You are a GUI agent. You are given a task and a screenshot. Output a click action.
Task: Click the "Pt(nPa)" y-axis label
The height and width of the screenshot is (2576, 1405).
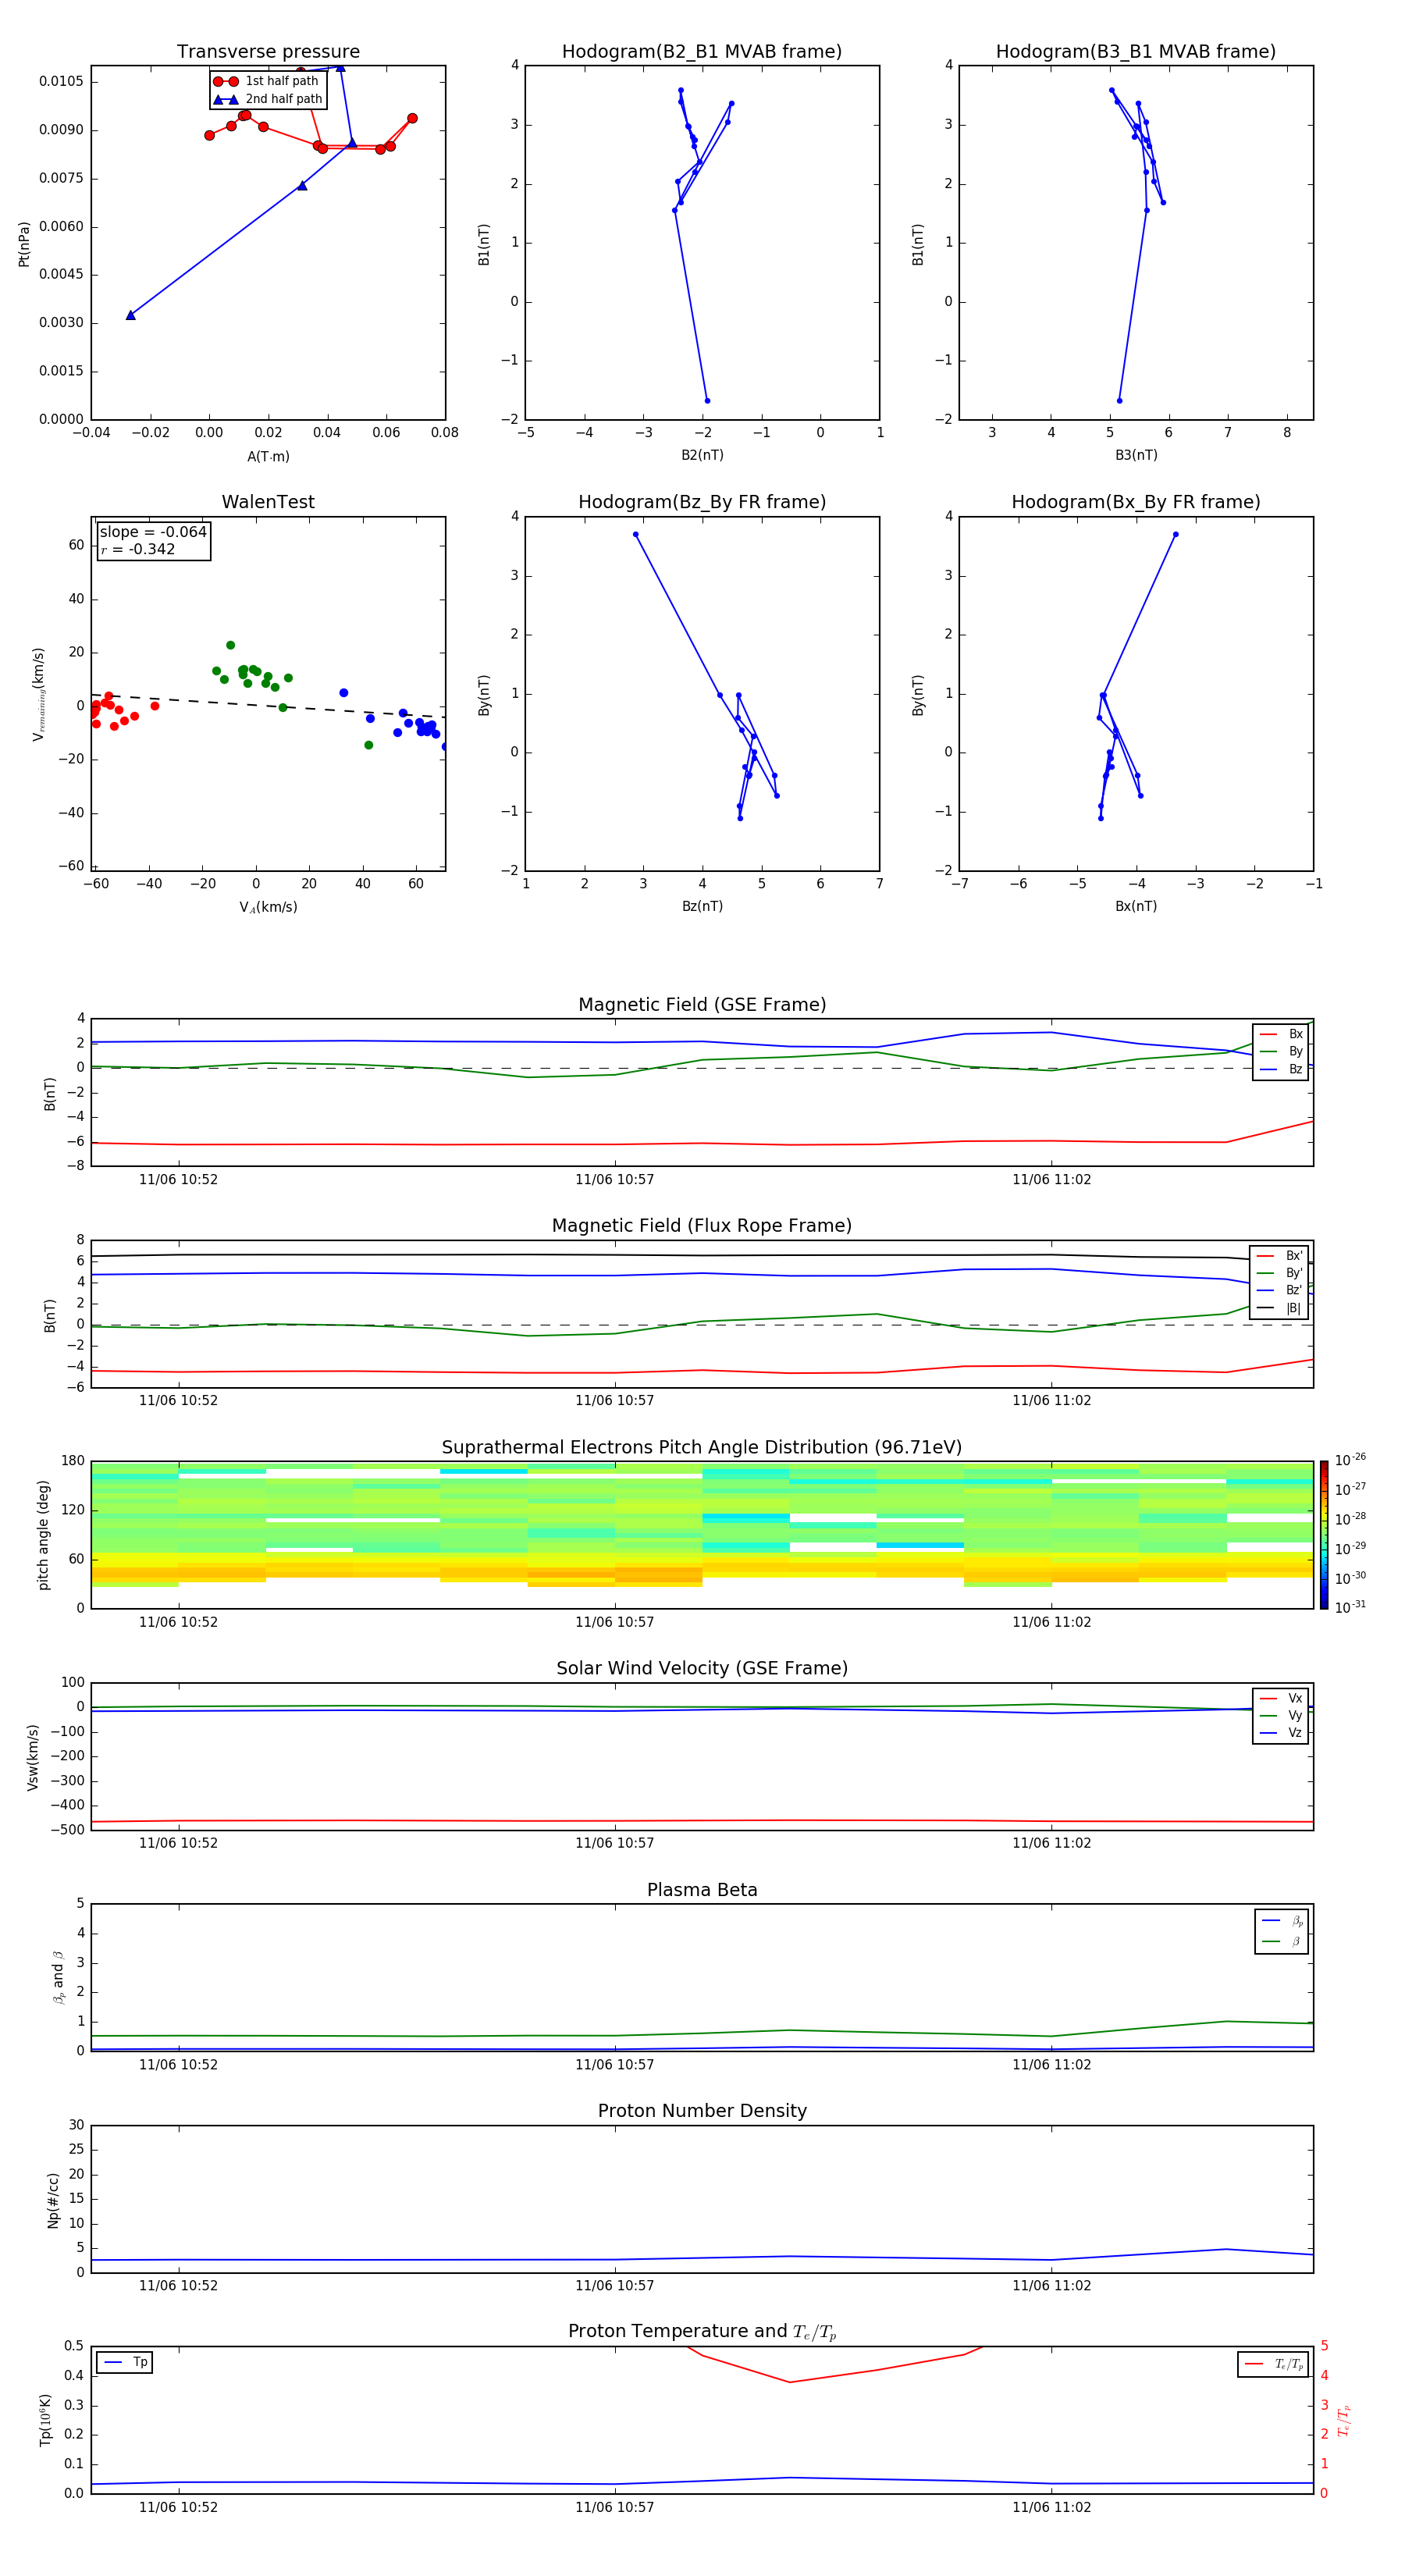(24, 243)
